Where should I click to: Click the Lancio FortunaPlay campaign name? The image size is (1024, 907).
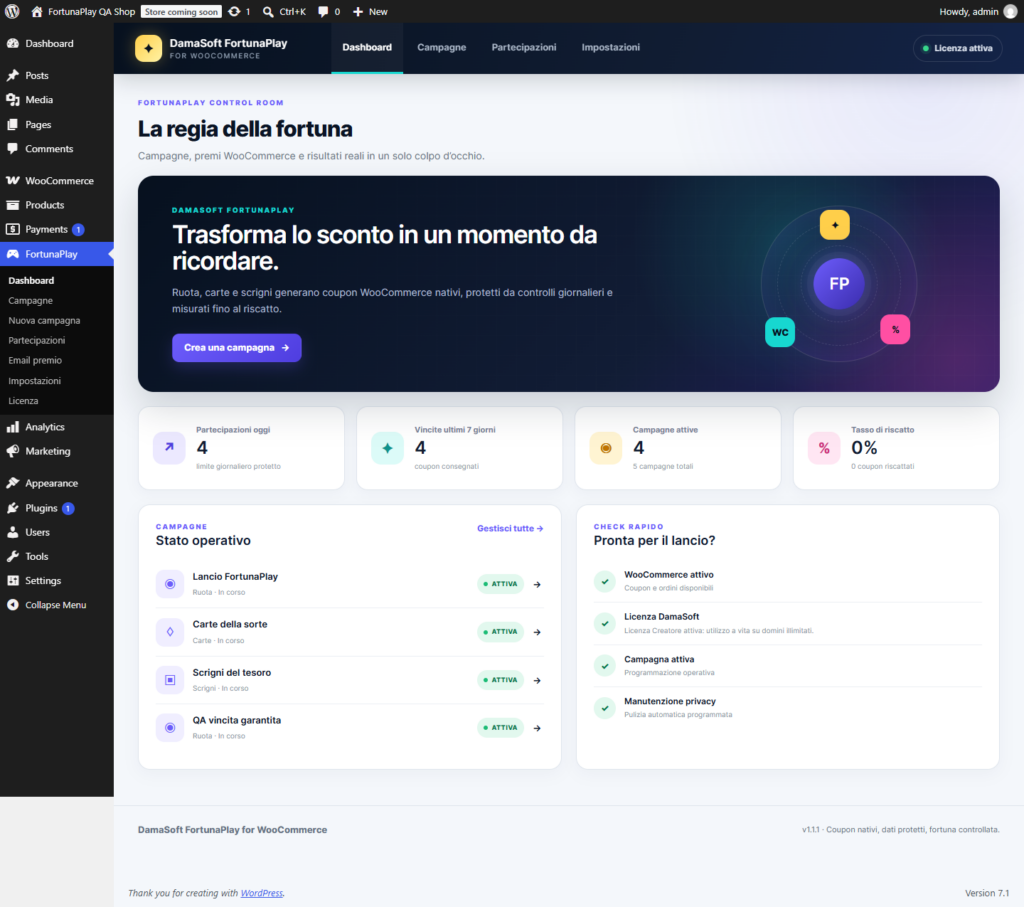point(235,577)
